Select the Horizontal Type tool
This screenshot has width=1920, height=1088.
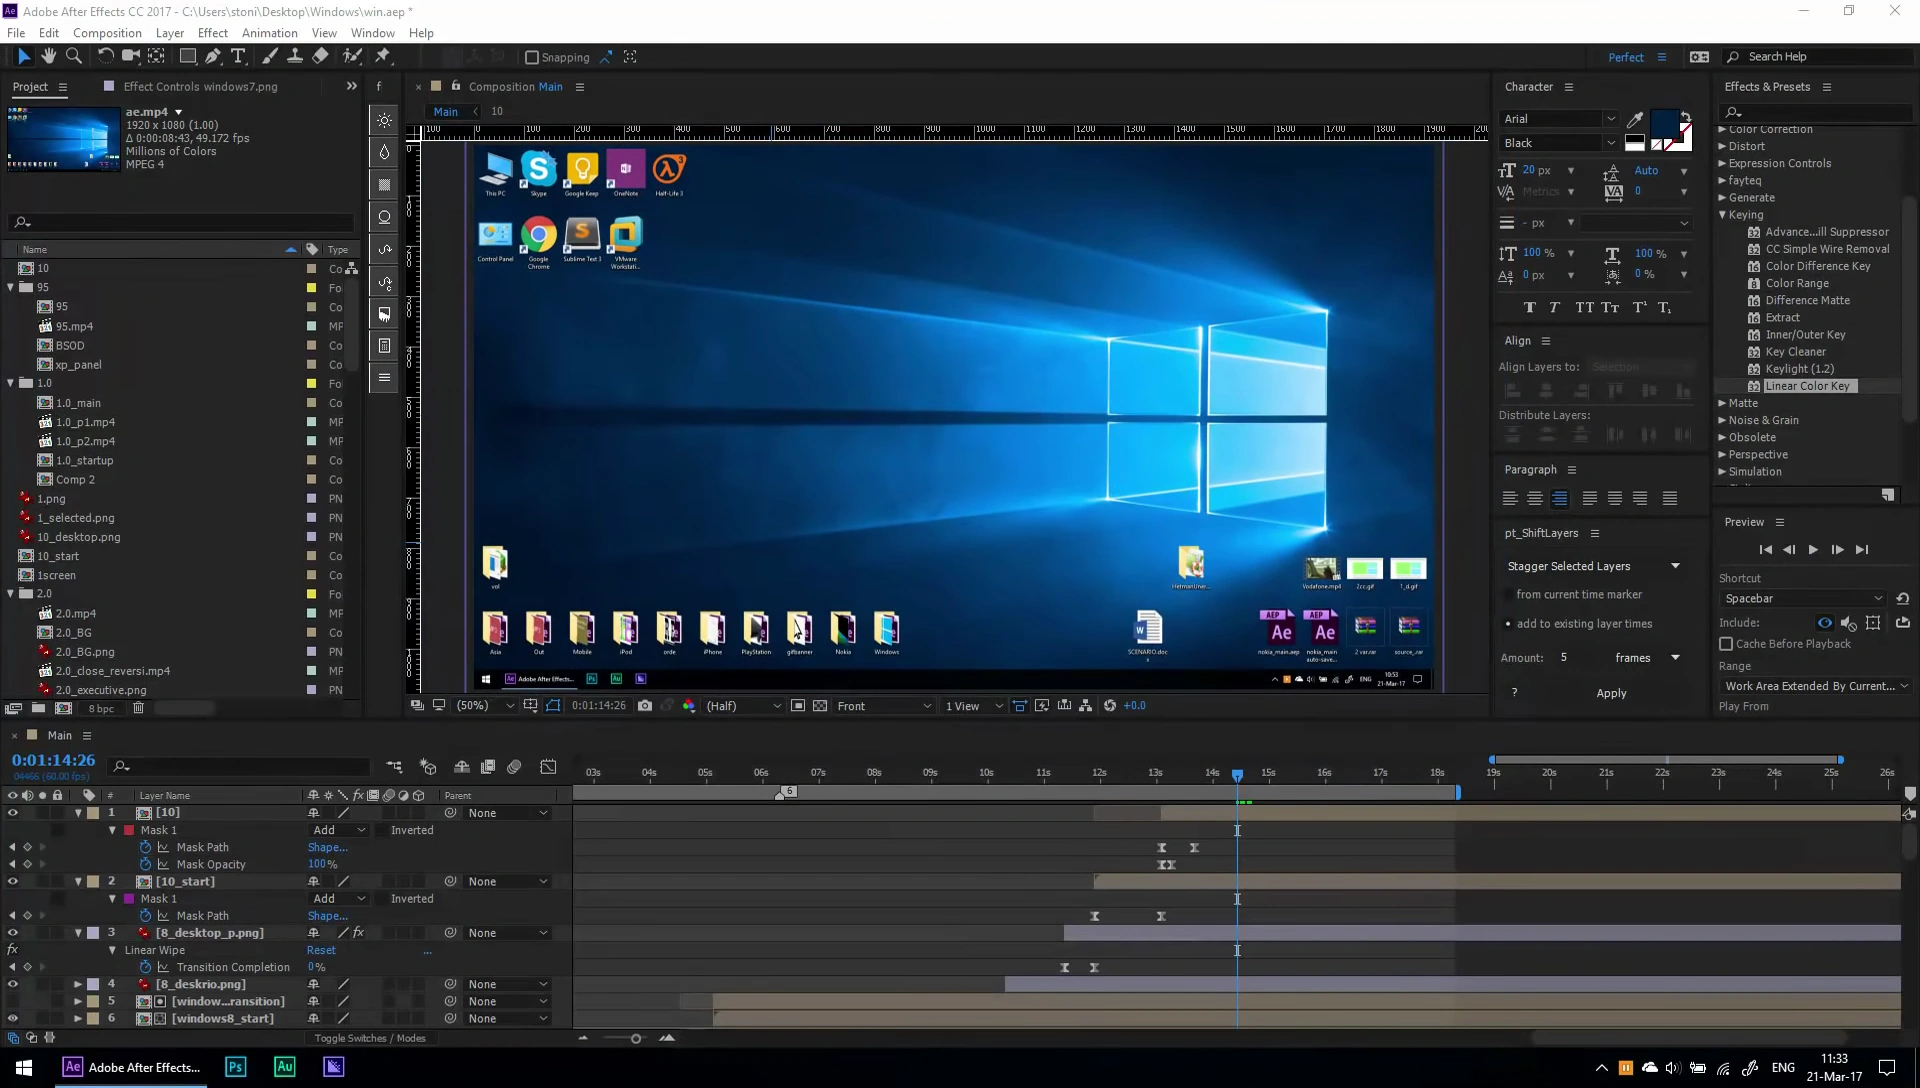click(238, 56)
